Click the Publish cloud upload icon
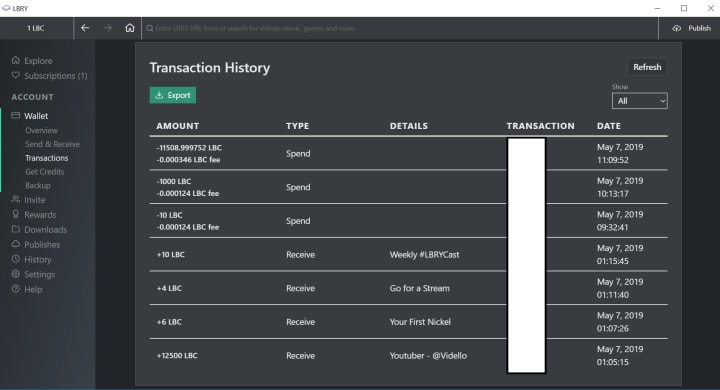 coord(677,28)
